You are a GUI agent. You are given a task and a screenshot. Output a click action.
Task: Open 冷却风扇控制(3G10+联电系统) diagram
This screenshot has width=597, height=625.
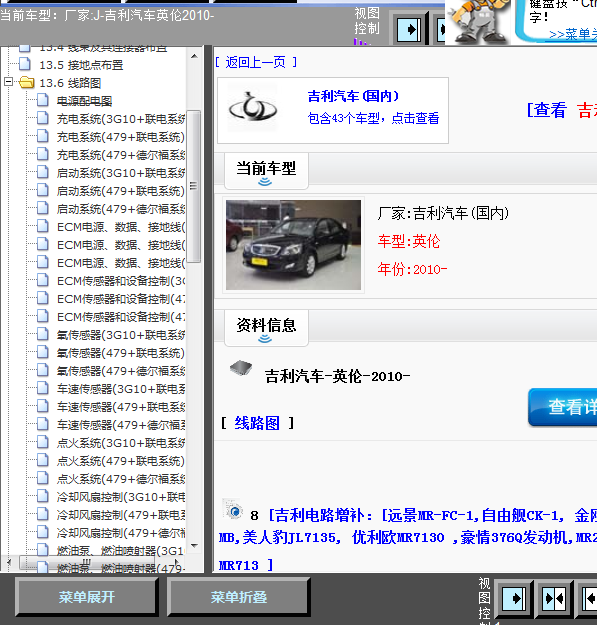(x=121, y=497)
